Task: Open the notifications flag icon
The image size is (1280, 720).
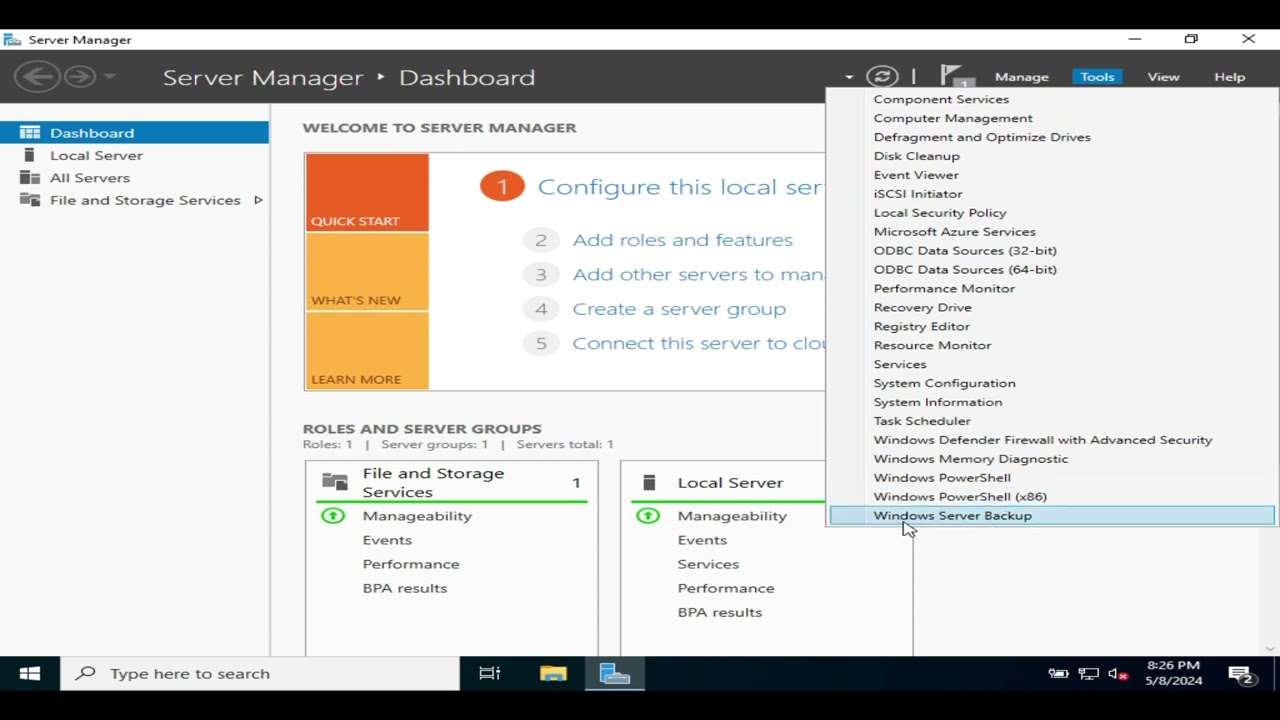Action: click(x=954, y=76)
